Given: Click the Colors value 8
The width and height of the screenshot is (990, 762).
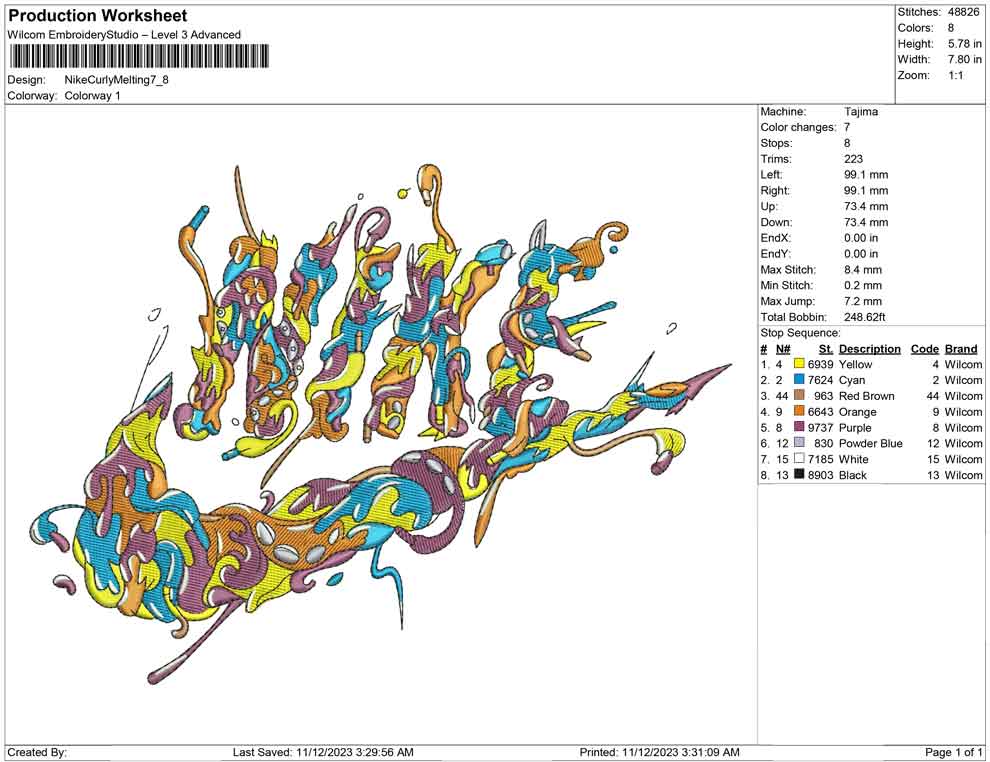Looking at the screenshot, I should (951, 28).
